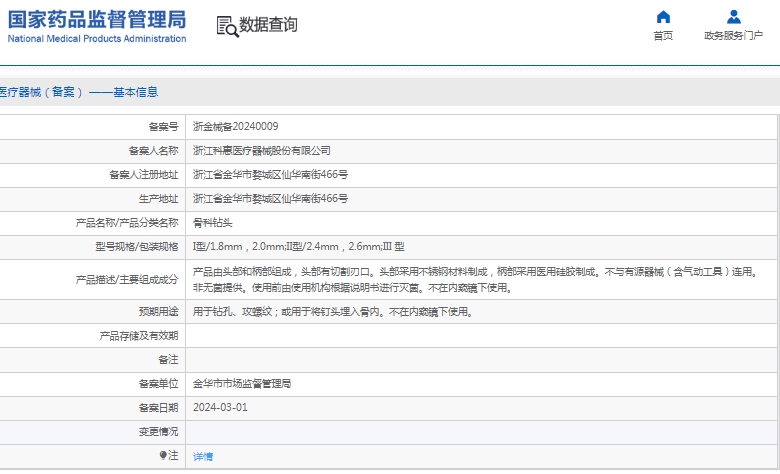Click the 政务服务门户 label
The height and width of the screenshot is (474, 780).
733,35
